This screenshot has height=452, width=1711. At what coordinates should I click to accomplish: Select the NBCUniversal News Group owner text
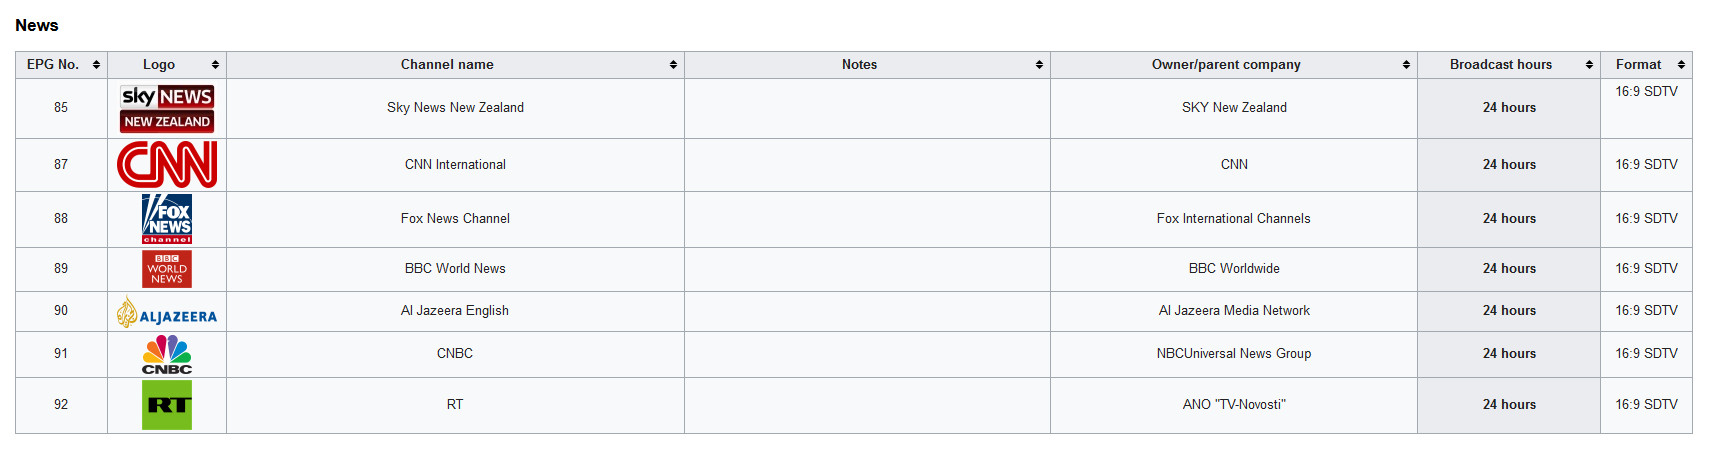tap(1234, 354)
